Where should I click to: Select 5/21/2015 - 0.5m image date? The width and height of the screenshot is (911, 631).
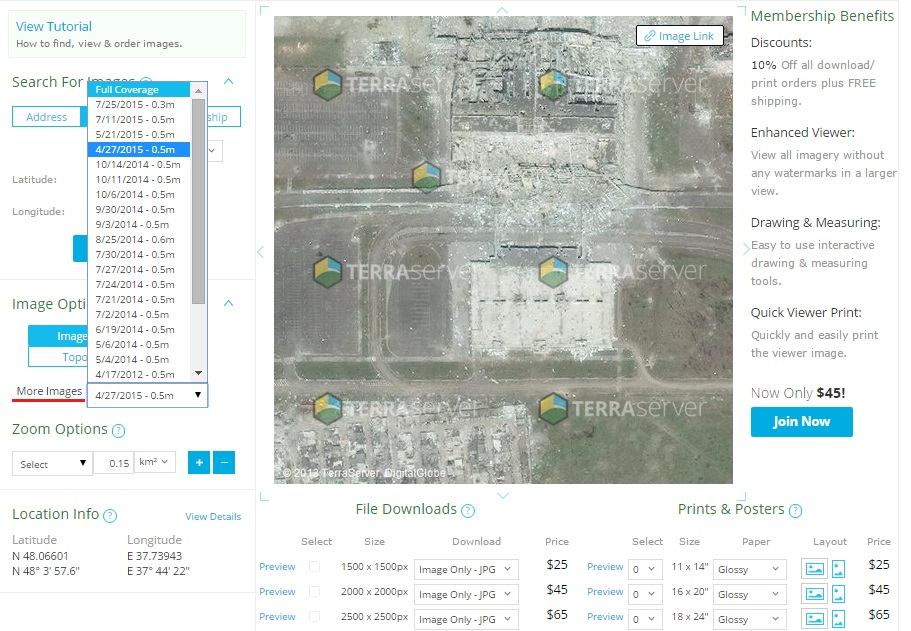tap(139, 134)
